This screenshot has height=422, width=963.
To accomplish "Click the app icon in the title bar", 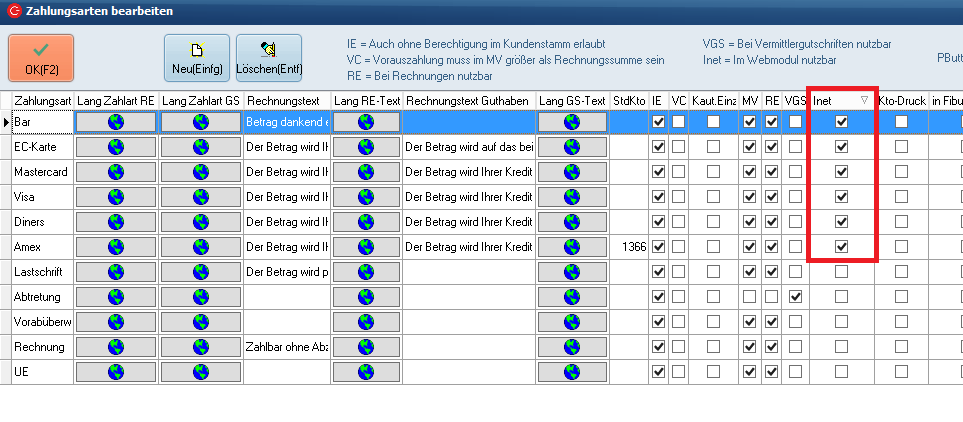I will tap(12, 11).
